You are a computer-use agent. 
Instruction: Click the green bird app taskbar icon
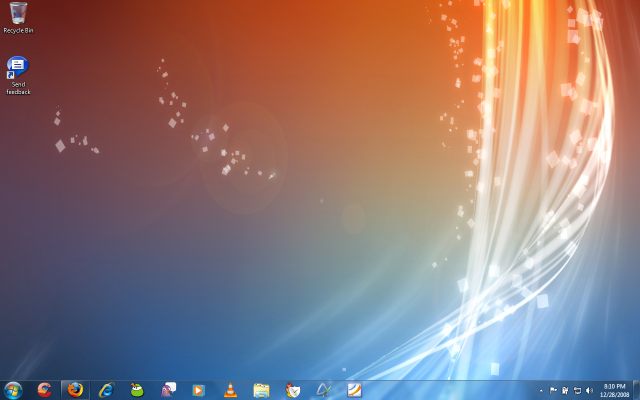[137, 390]
